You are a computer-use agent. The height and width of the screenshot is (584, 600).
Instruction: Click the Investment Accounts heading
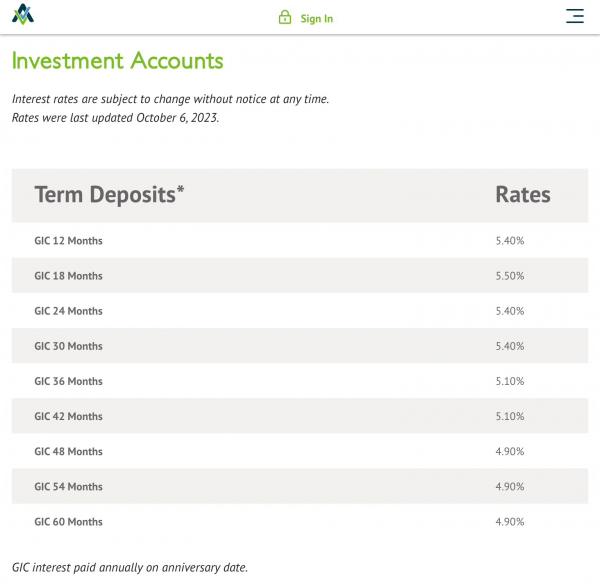117,60
